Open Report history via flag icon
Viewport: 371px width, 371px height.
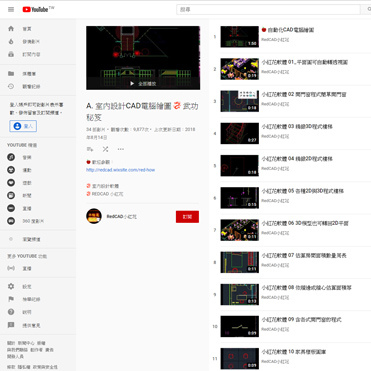[x=11, y=299]
